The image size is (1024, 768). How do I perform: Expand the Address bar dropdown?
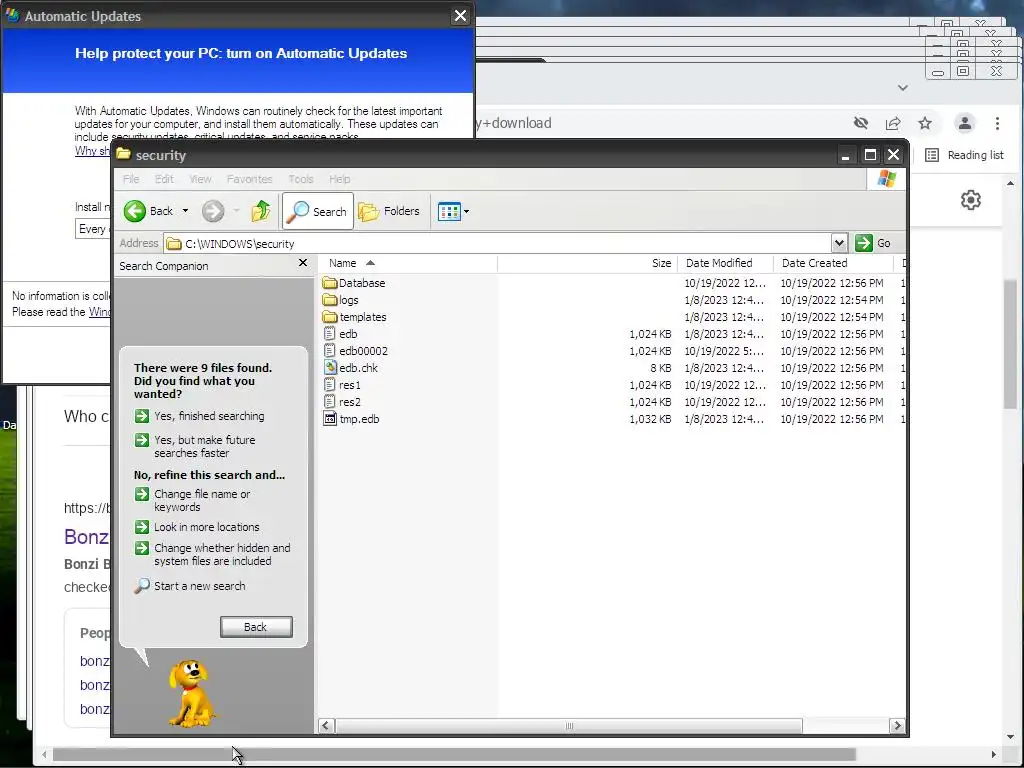[x=839, y=243]
